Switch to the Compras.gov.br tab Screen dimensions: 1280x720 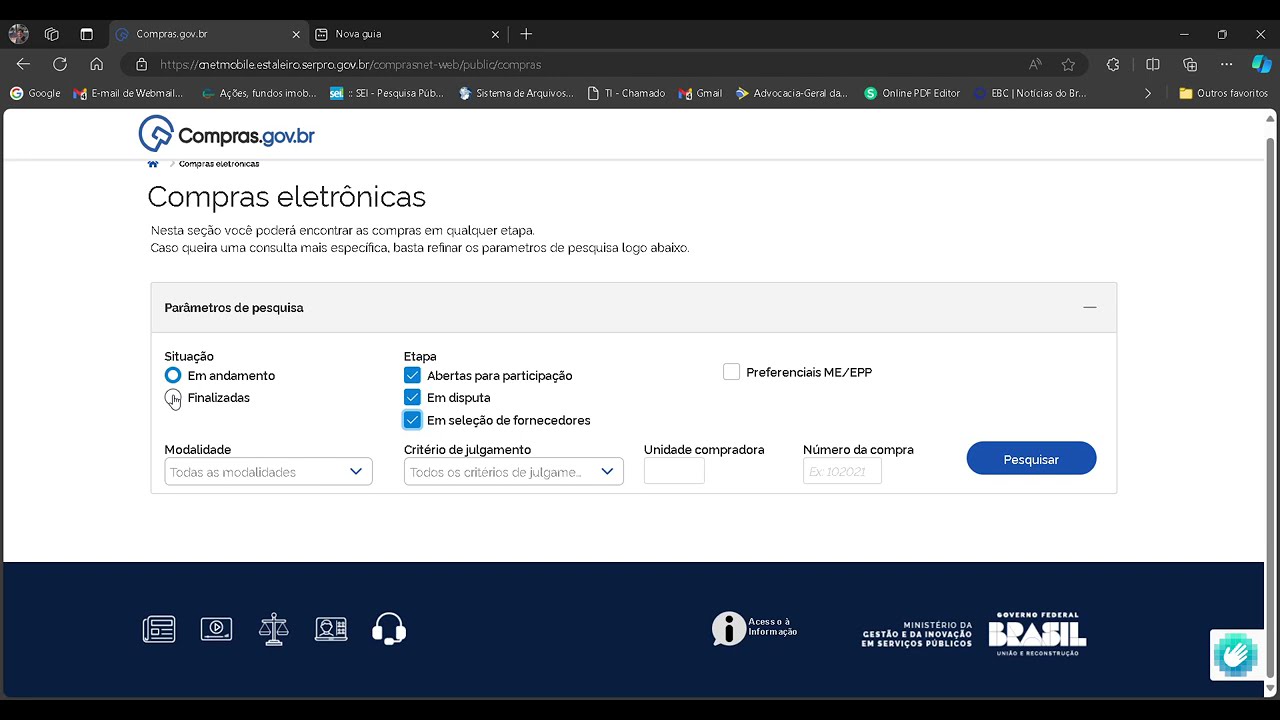208,34
